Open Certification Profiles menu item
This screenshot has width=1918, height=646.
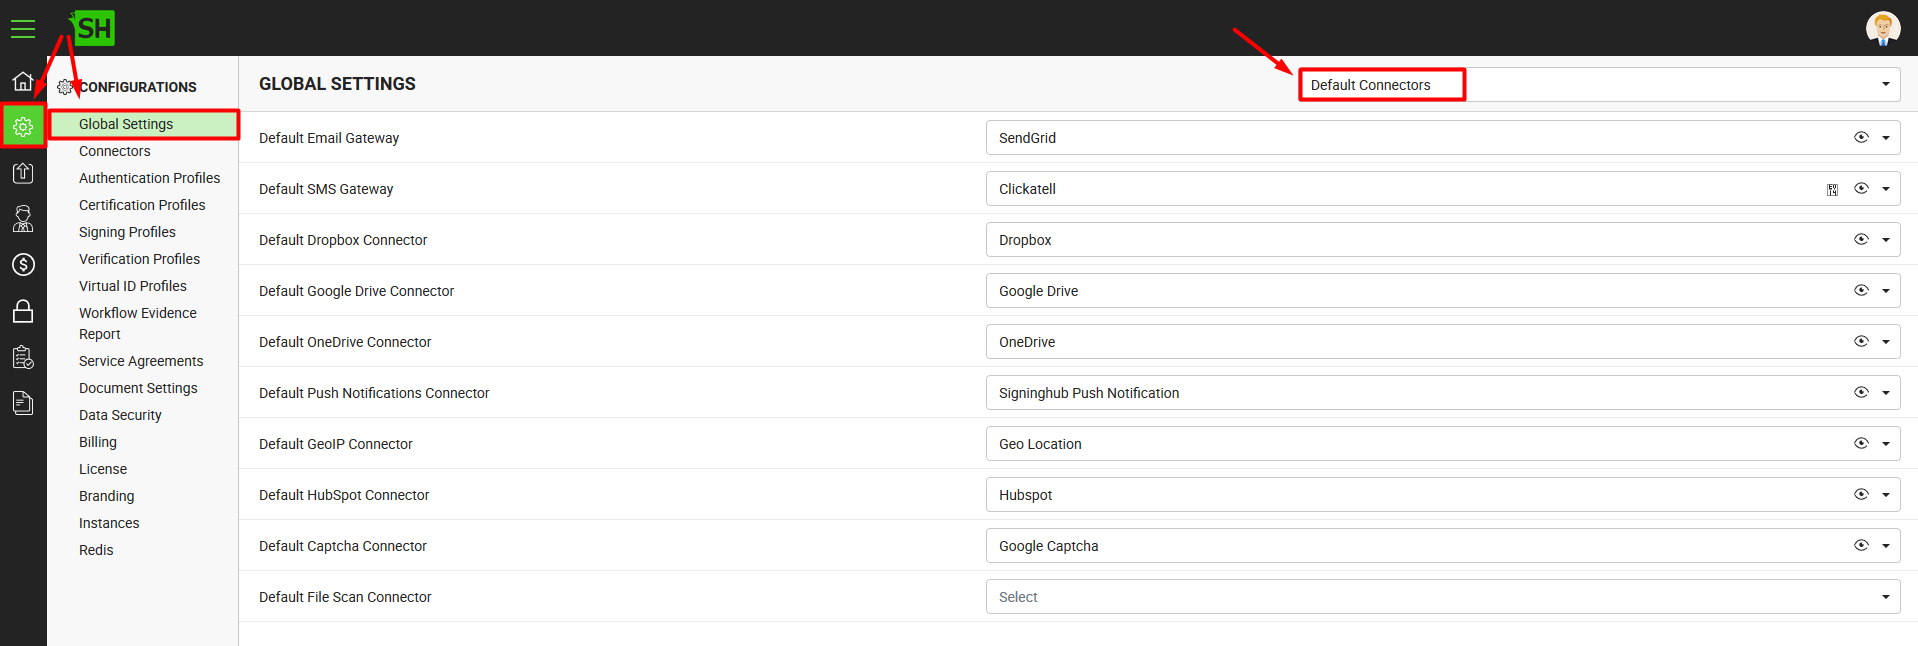[x=142, y=205]
